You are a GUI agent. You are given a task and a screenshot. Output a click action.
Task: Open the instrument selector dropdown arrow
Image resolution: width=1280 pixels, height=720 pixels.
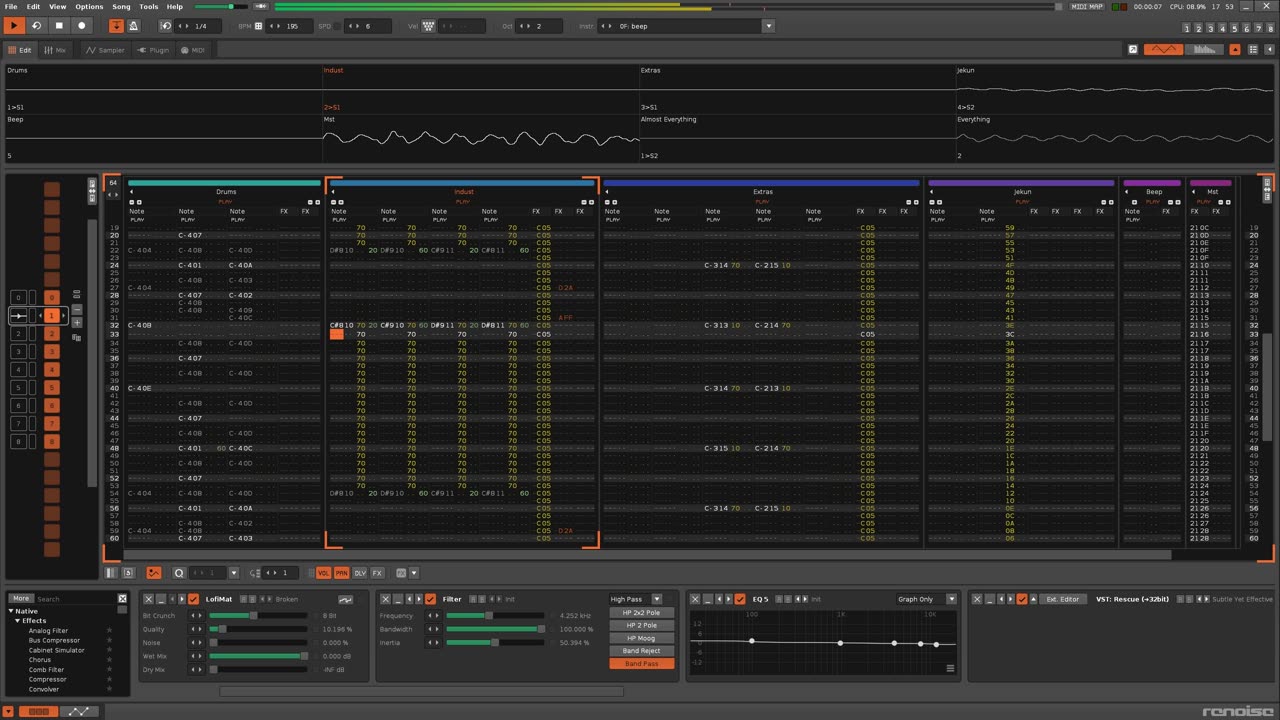click(768, 26)
